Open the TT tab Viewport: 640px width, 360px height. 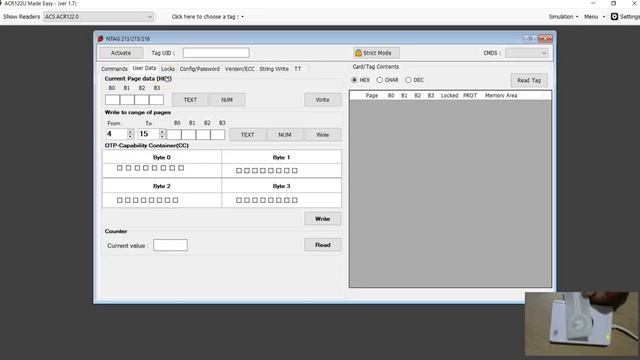tap(298, 69)
